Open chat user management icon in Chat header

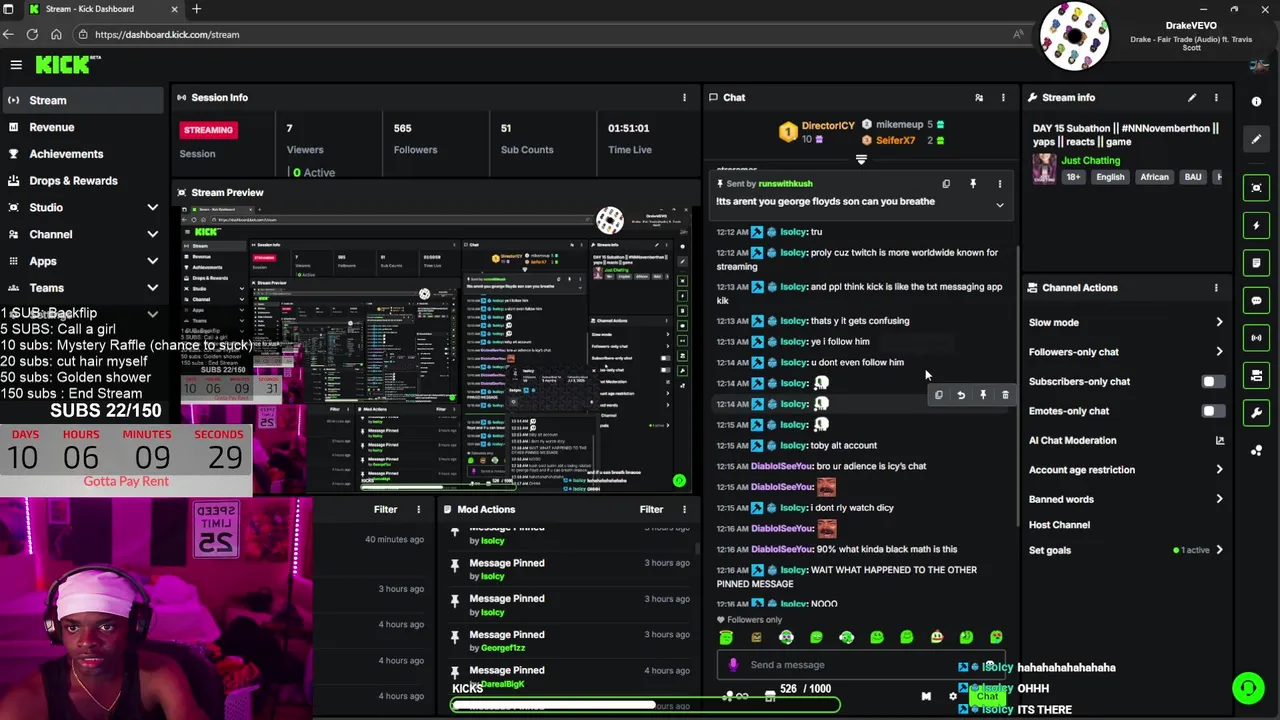coord(979,97)
